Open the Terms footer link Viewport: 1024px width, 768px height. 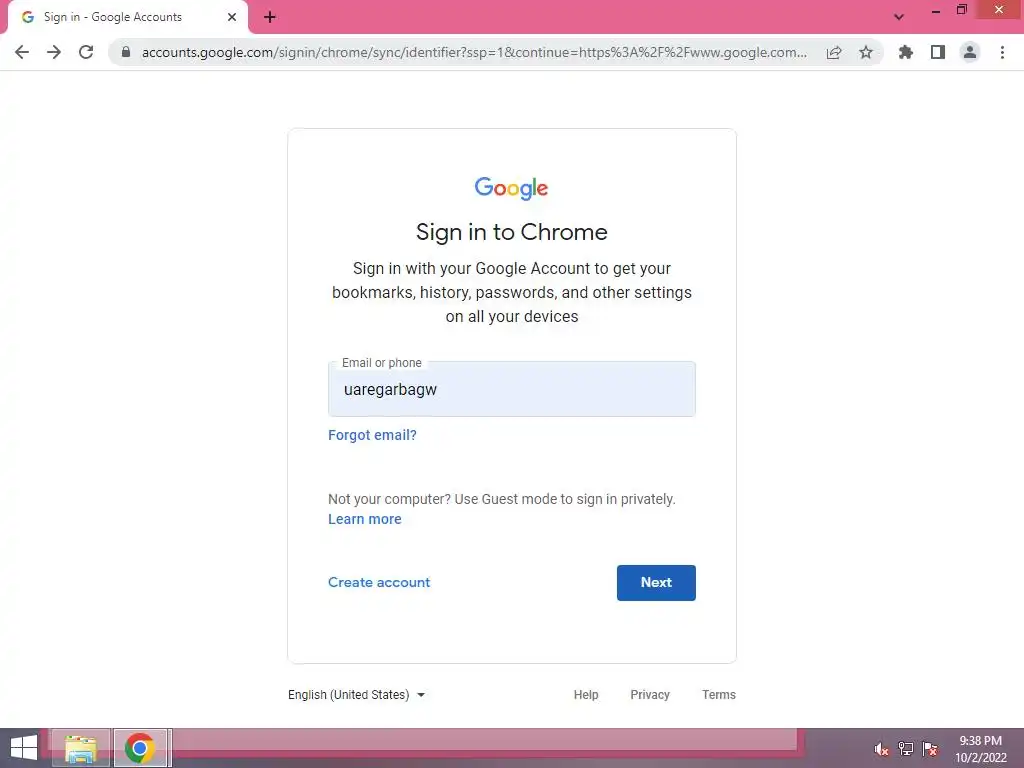pyautogui.click(x=719, y=695)
